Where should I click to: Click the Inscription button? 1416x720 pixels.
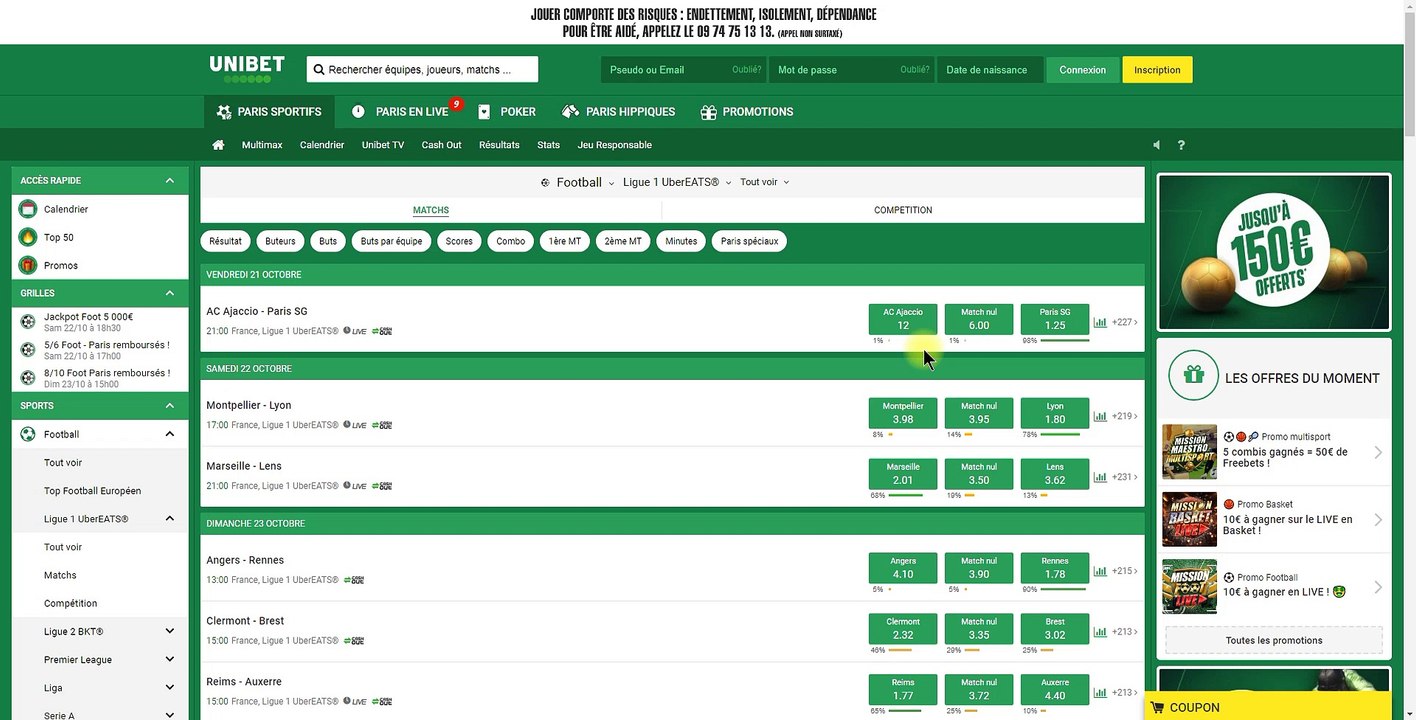pyautogui.click(x=1157, y=70)
